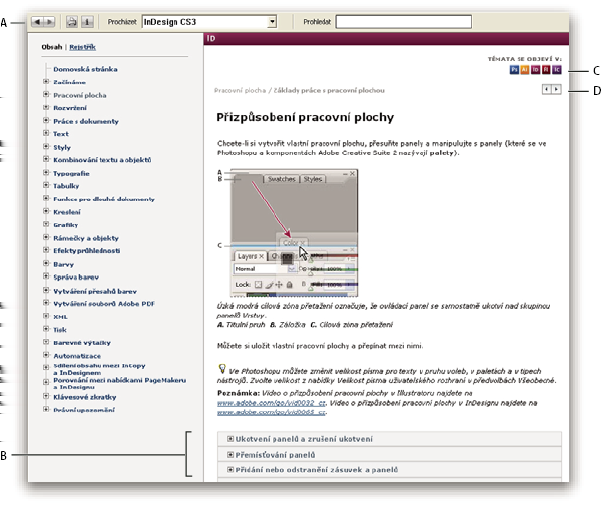Click the Pracovní plocha breadcrumb link

(240, 90)
